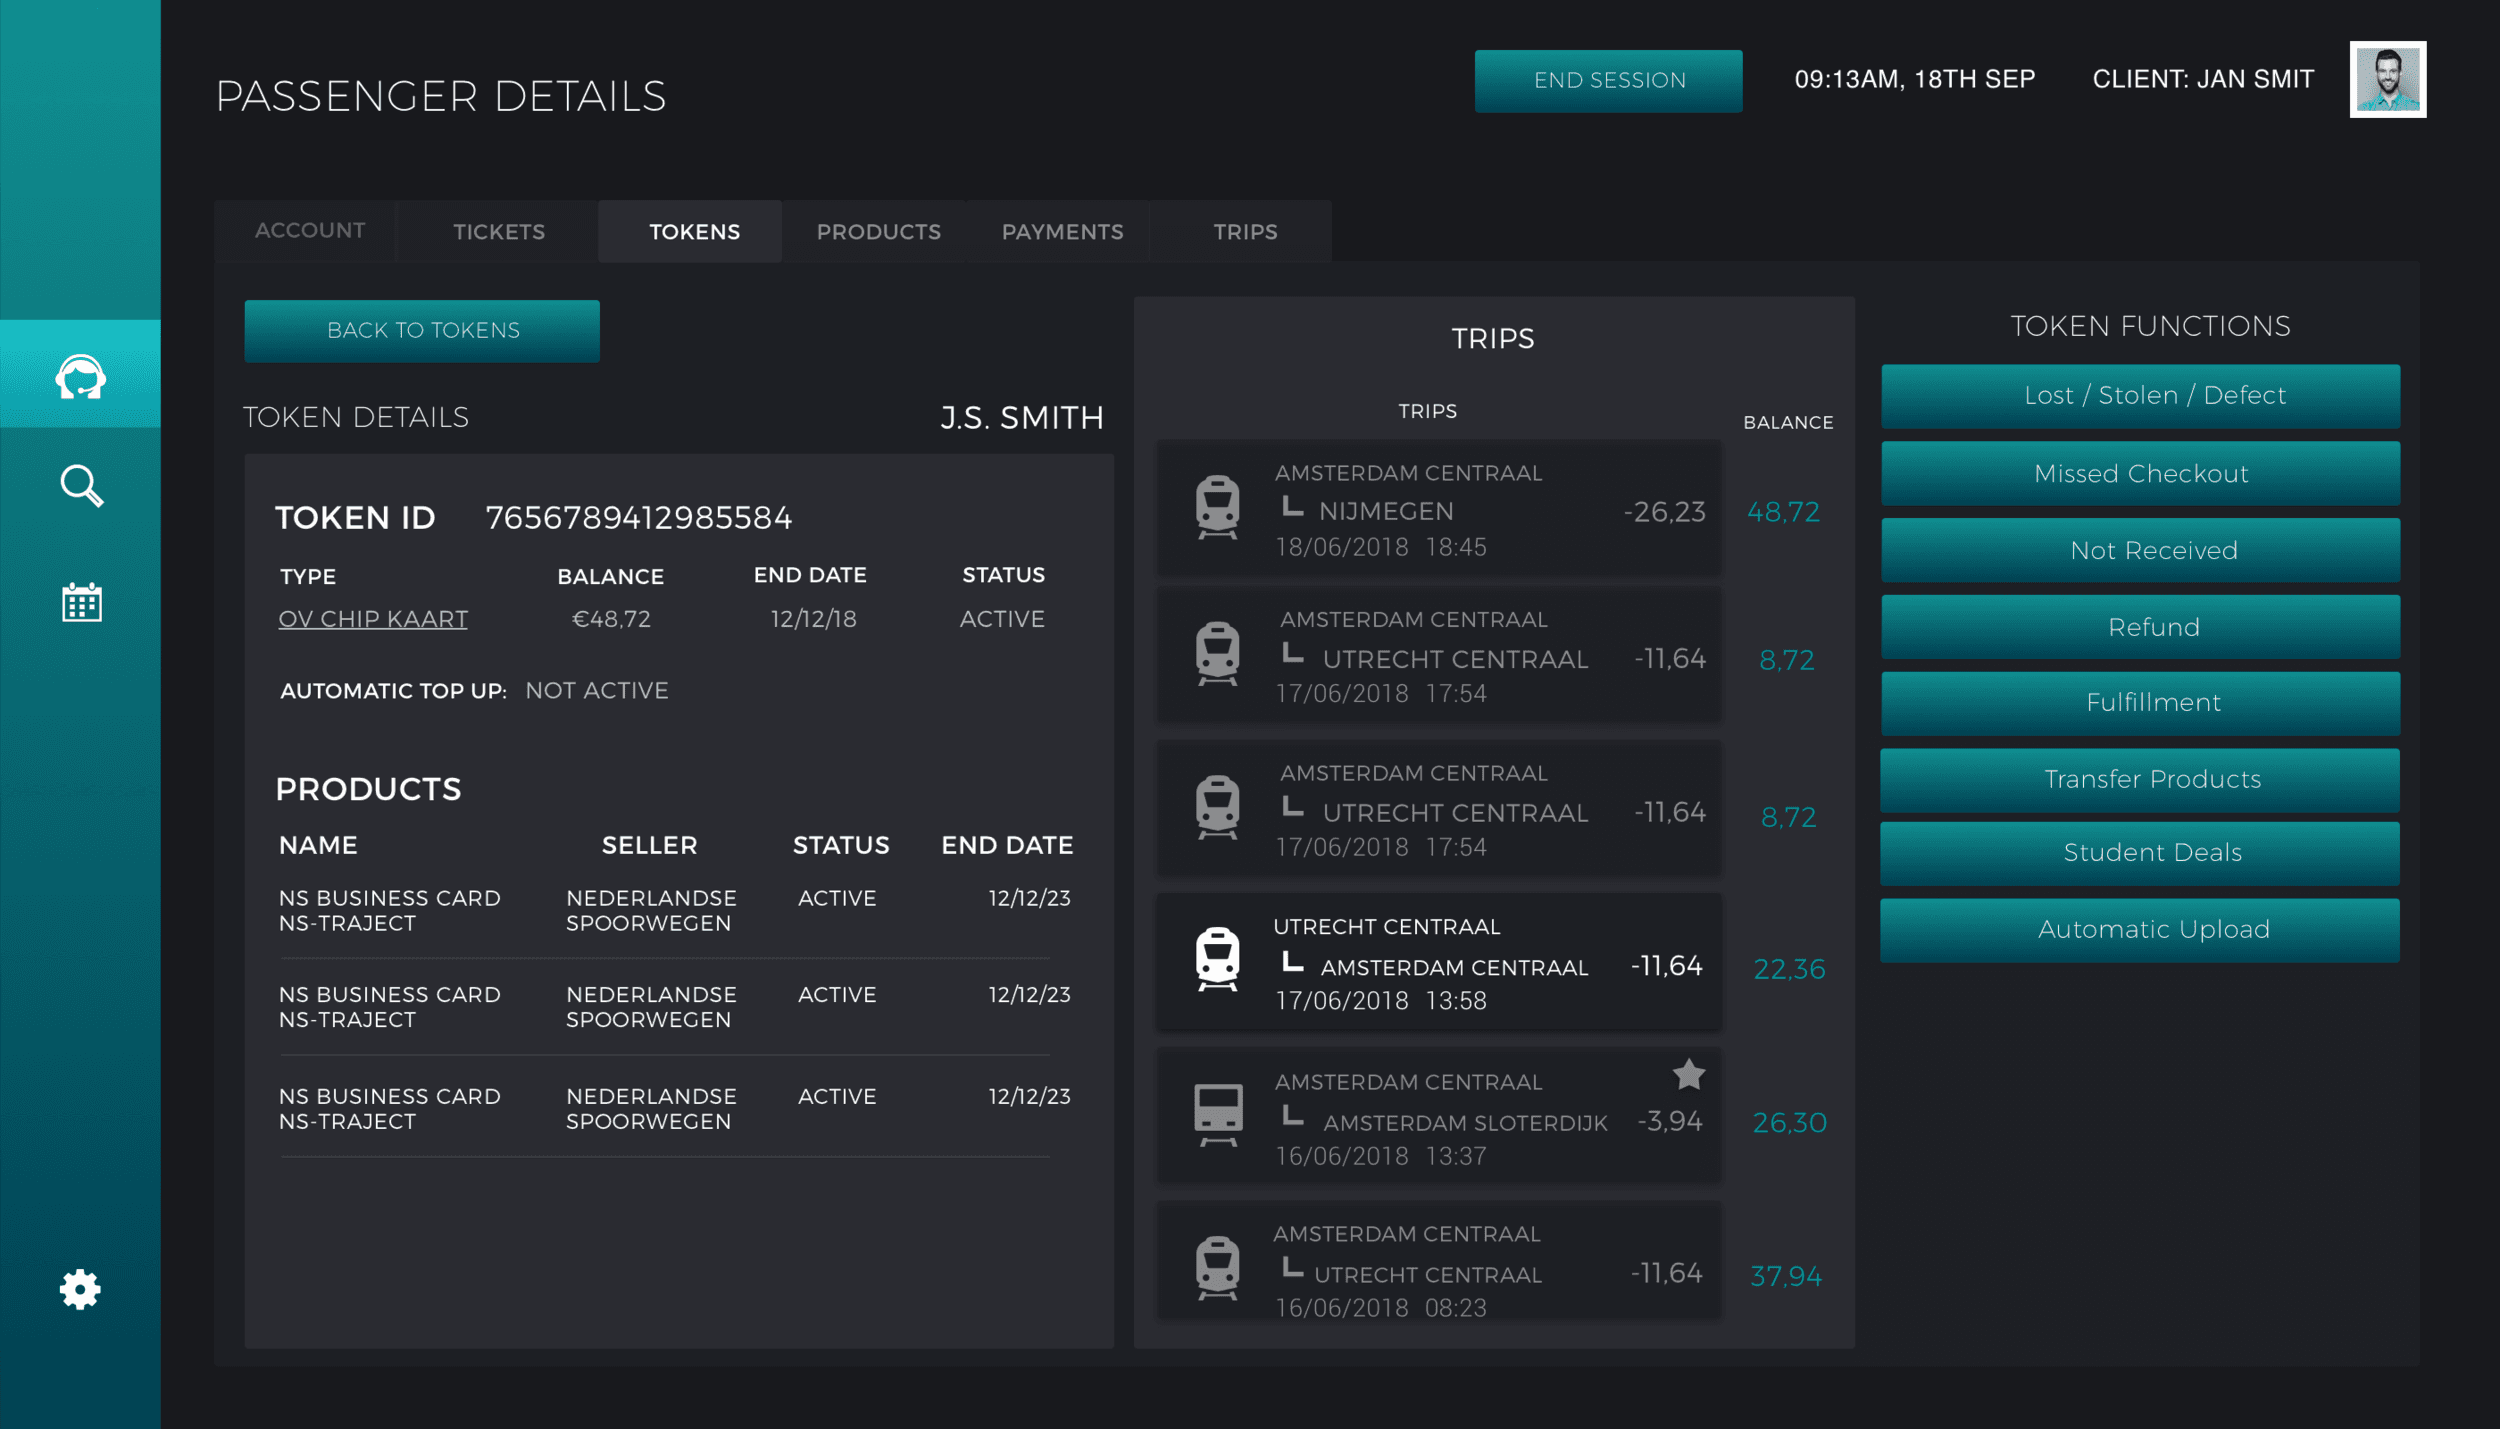Click the Missed Checkout token function
The height and width of the screenshot is (1429, 2500).
point(2140,474)
